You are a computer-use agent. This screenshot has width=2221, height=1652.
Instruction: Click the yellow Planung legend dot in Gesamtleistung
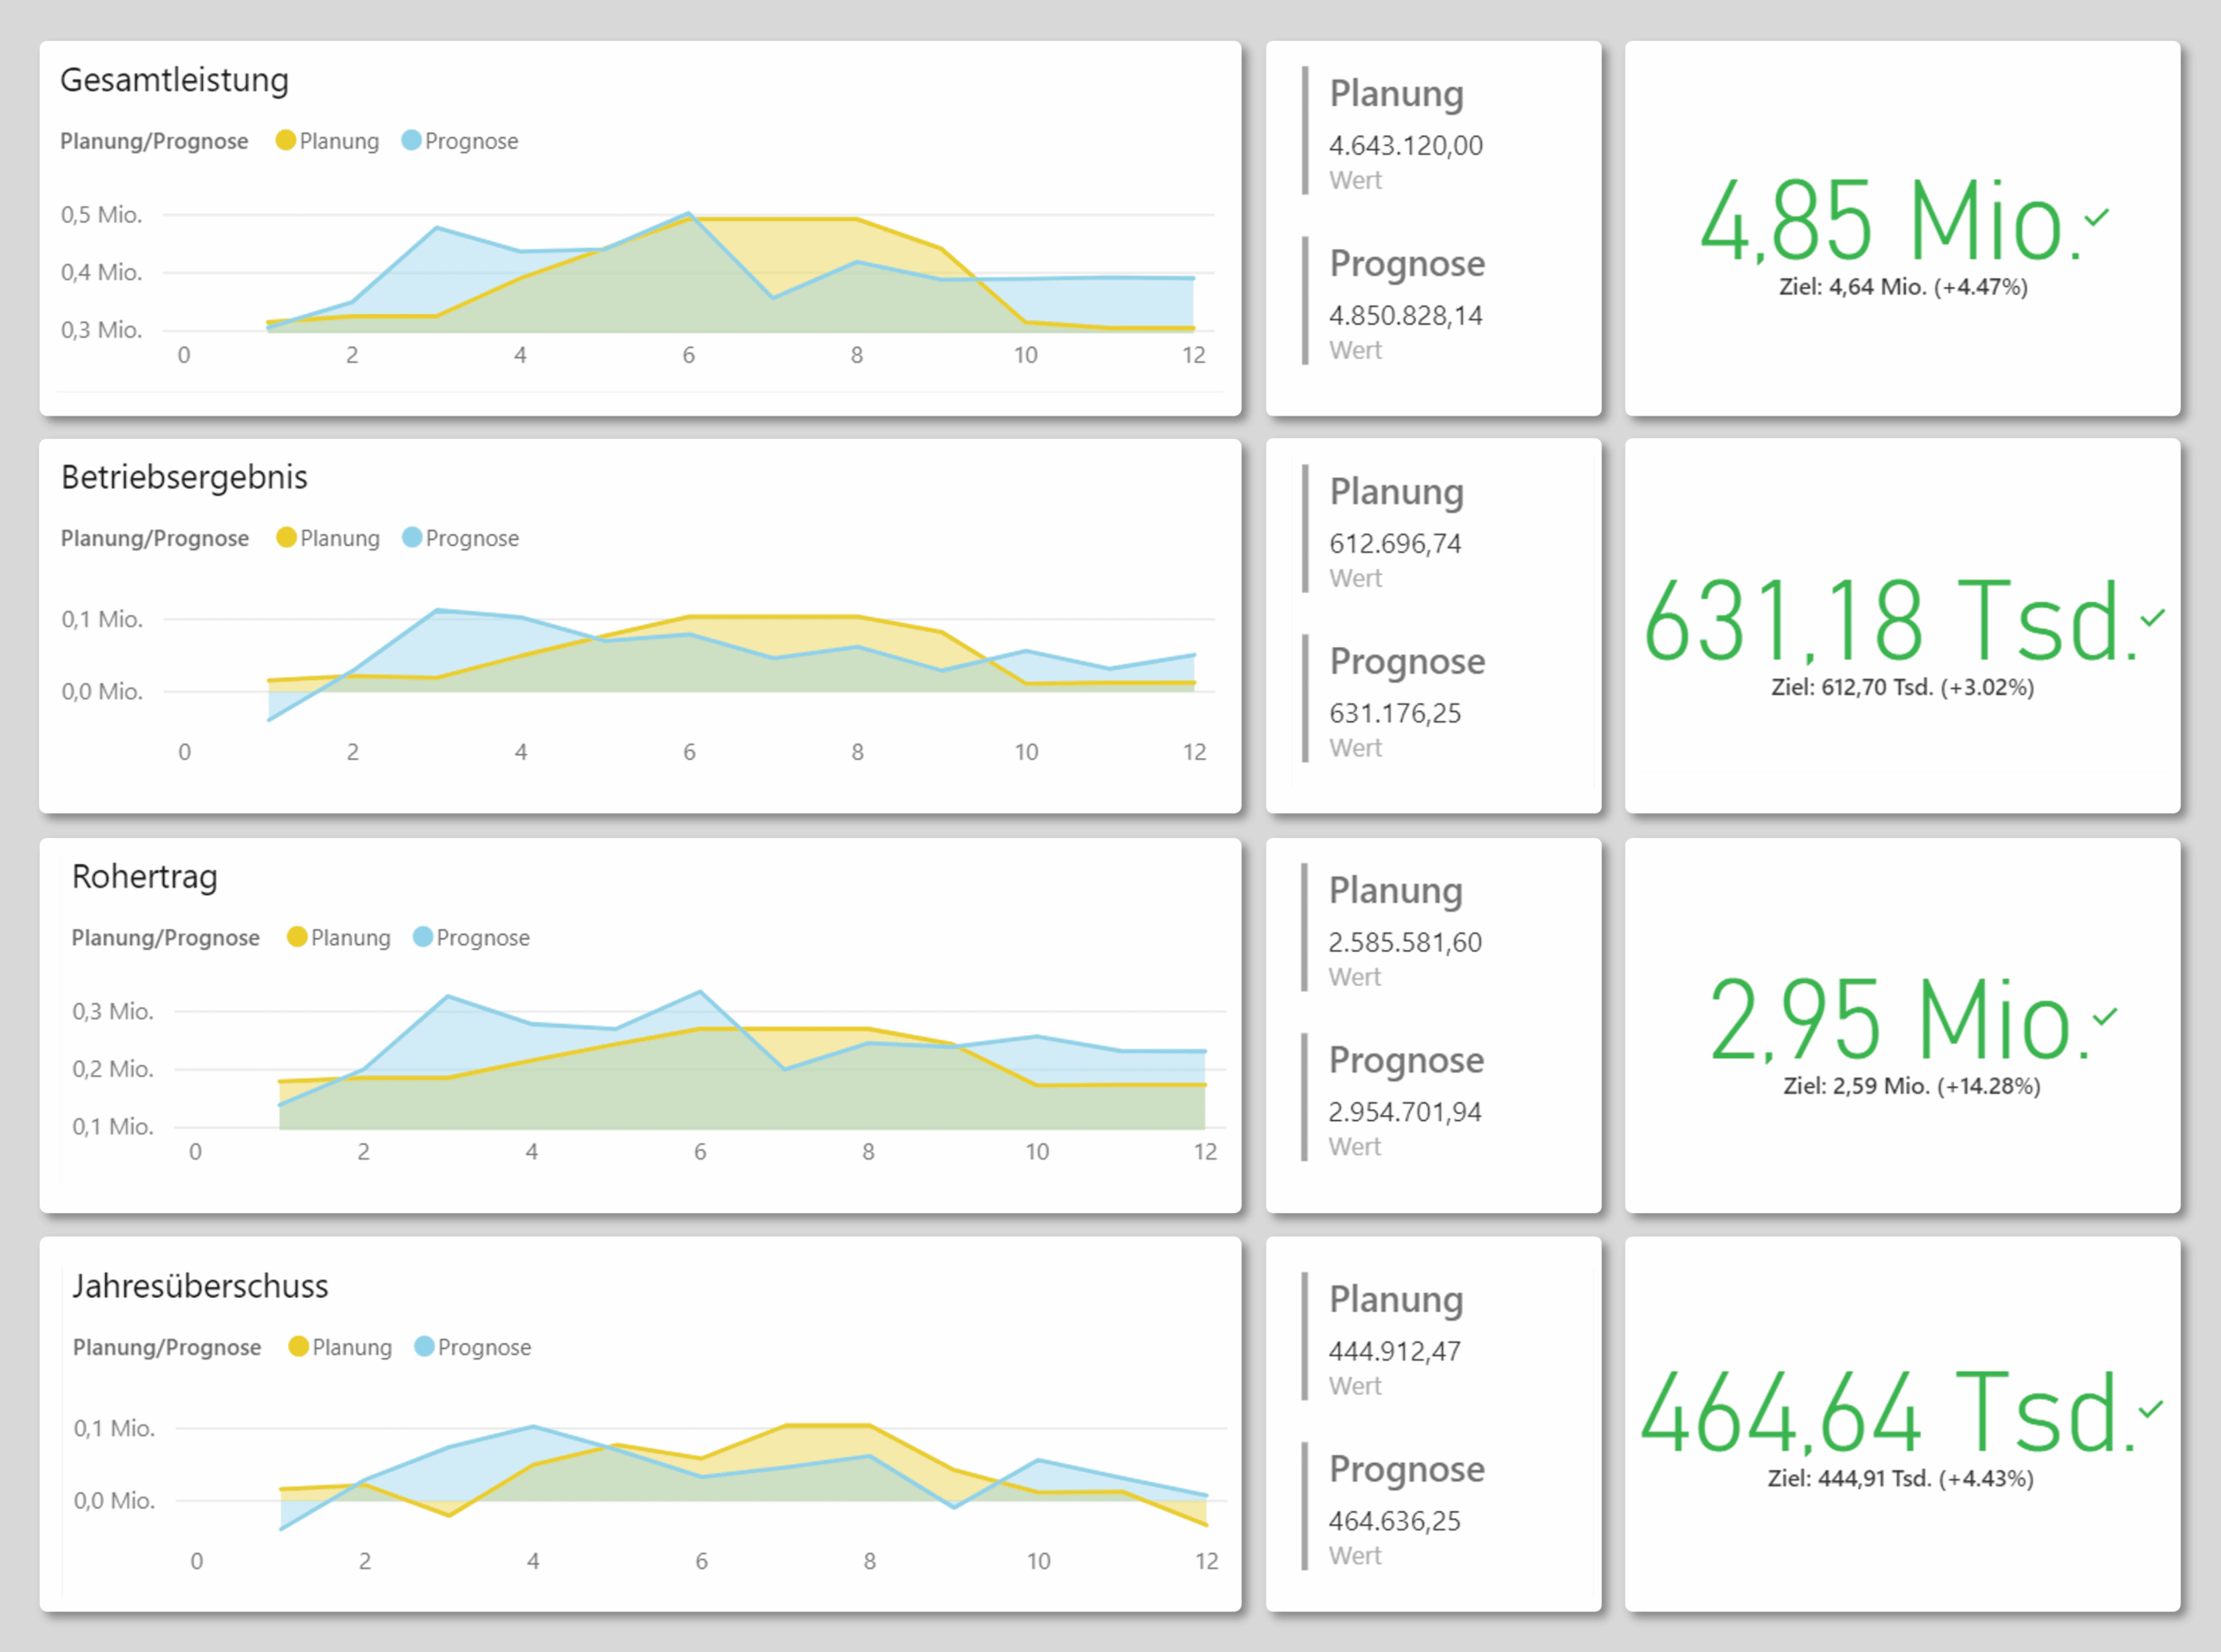[x=285, y=140]
